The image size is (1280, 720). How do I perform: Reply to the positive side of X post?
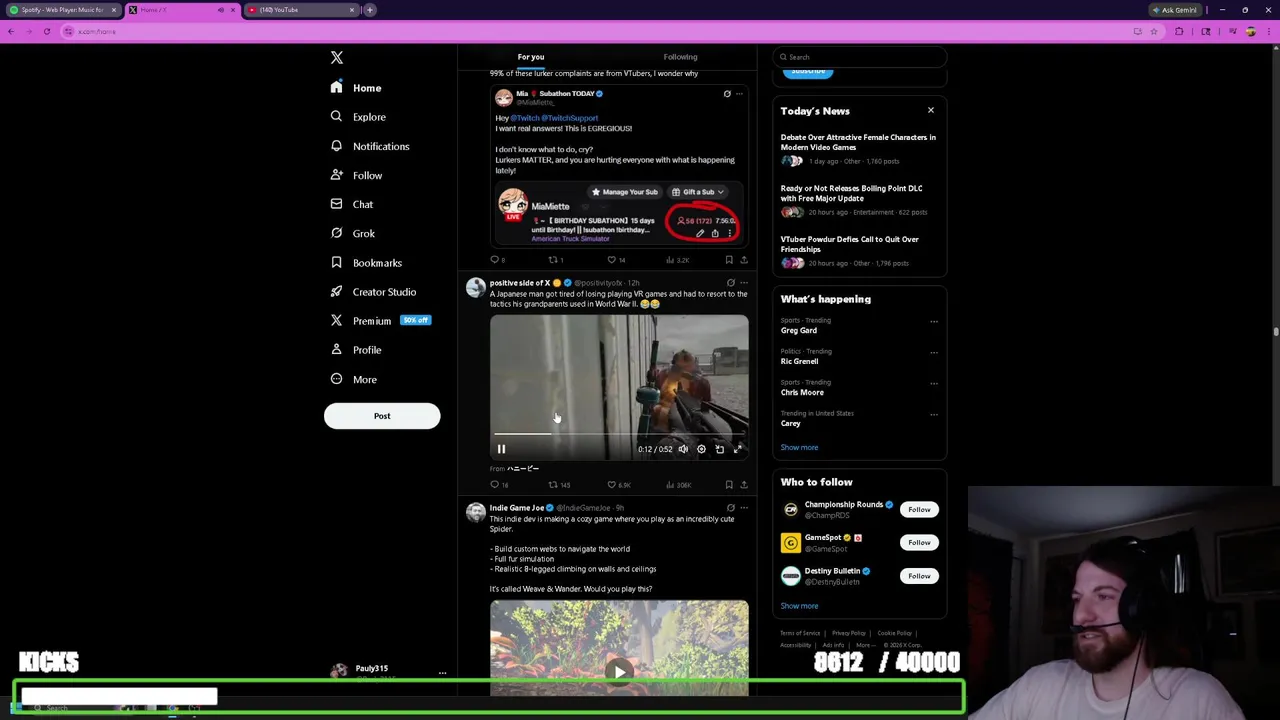(x=498, y=485)
